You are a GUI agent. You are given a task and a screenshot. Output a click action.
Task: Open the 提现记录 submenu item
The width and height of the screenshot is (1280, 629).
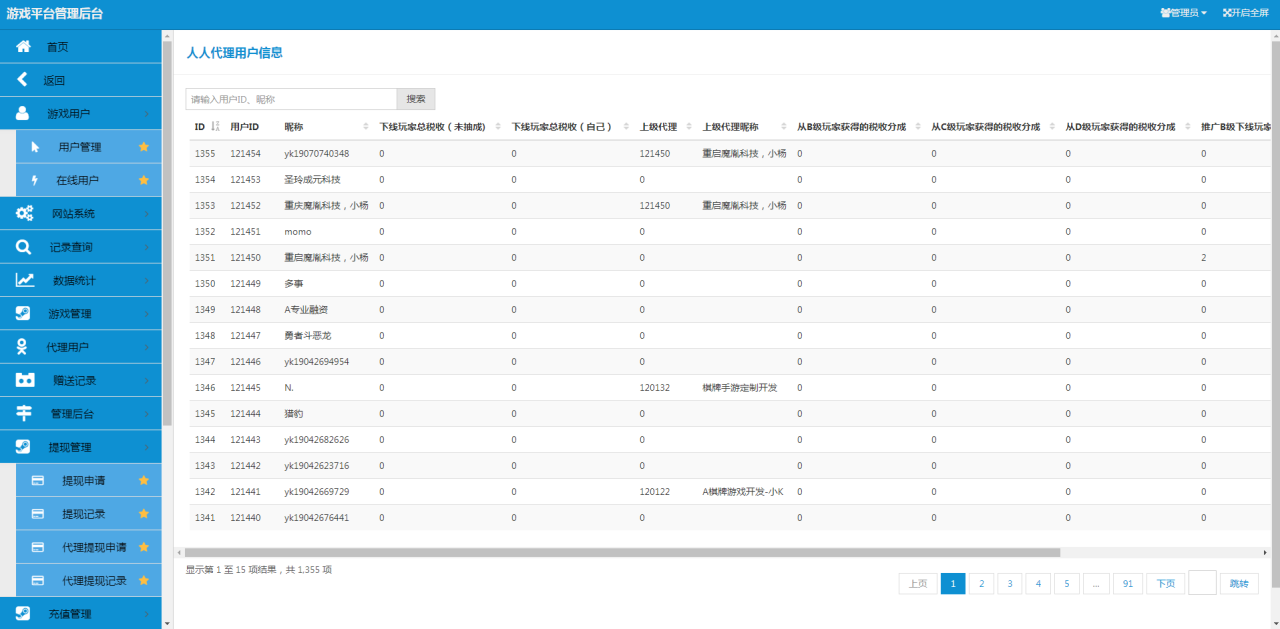83,514
